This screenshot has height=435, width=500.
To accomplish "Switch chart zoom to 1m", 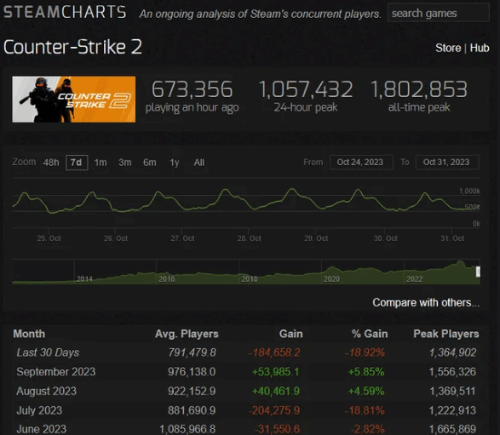I will pos(100,163).
